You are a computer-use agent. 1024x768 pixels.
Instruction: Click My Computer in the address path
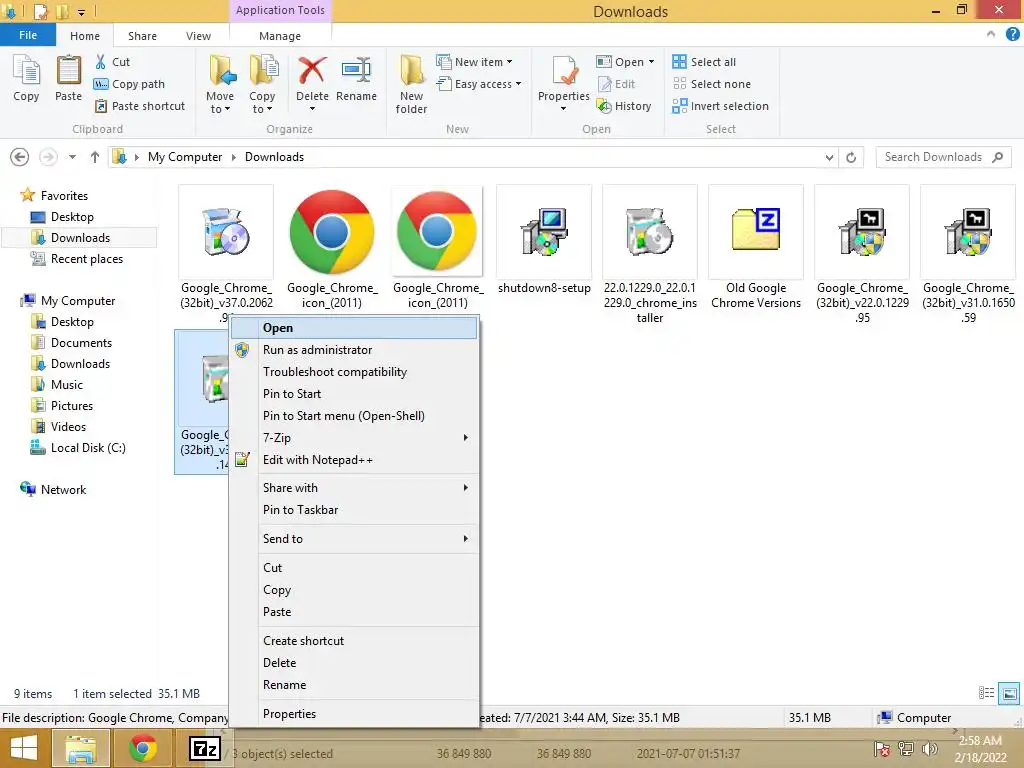coord(185,157)
